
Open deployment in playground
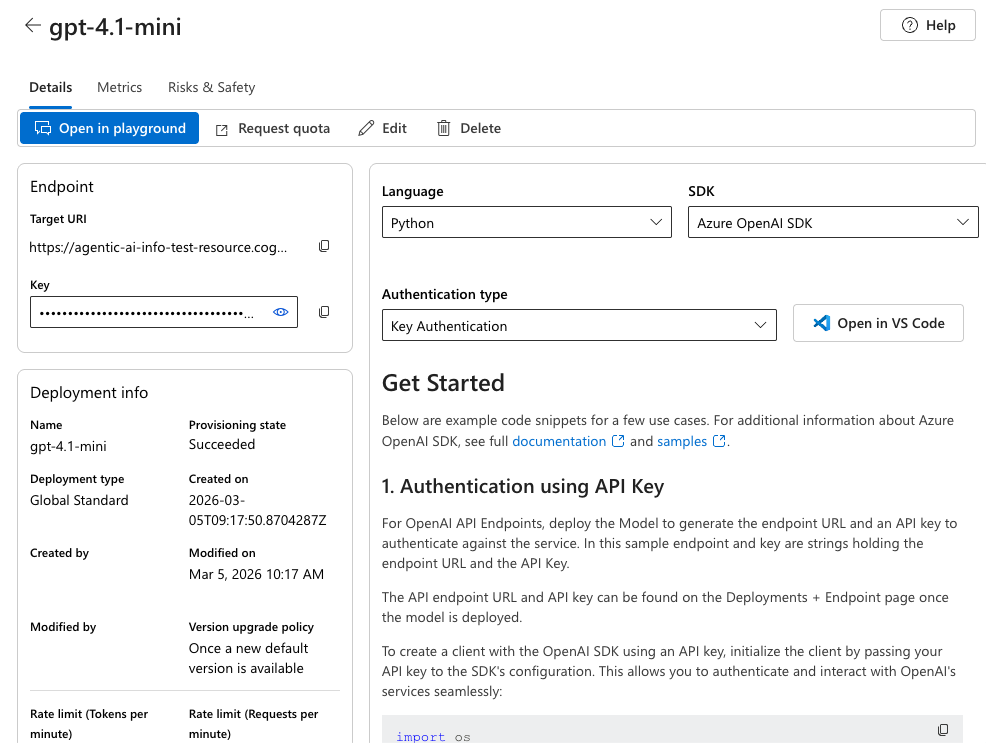tap(110, 128)
